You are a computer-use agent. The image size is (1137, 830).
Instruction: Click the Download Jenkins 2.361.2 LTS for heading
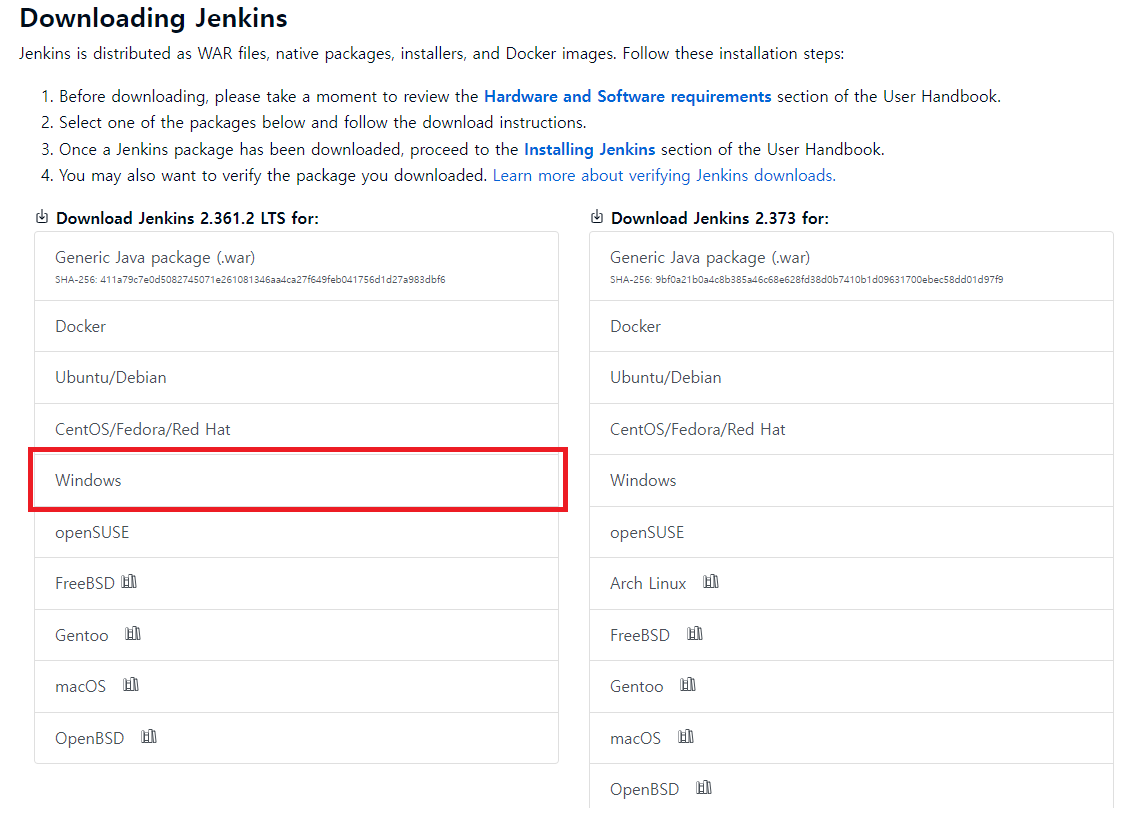pos(187,218)
